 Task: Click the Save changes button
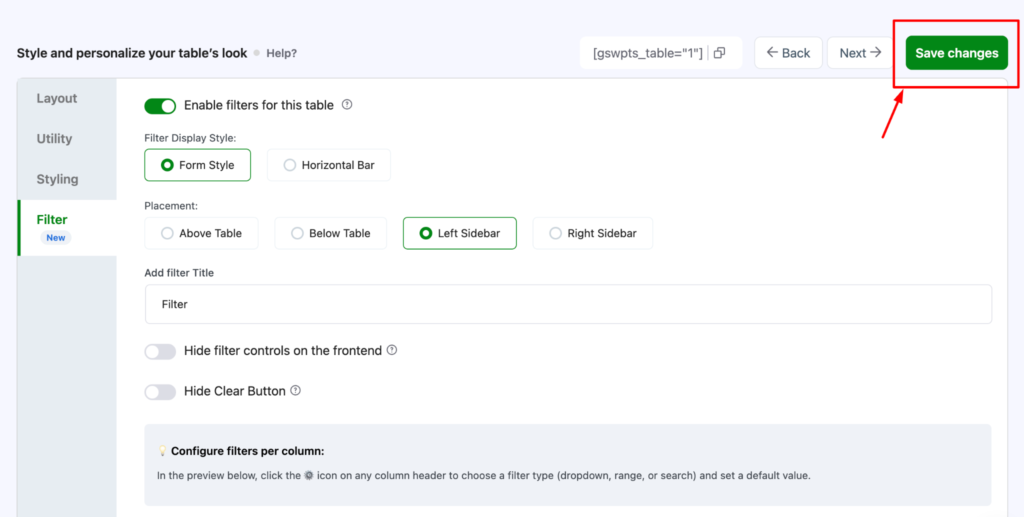tap(957, 53)
